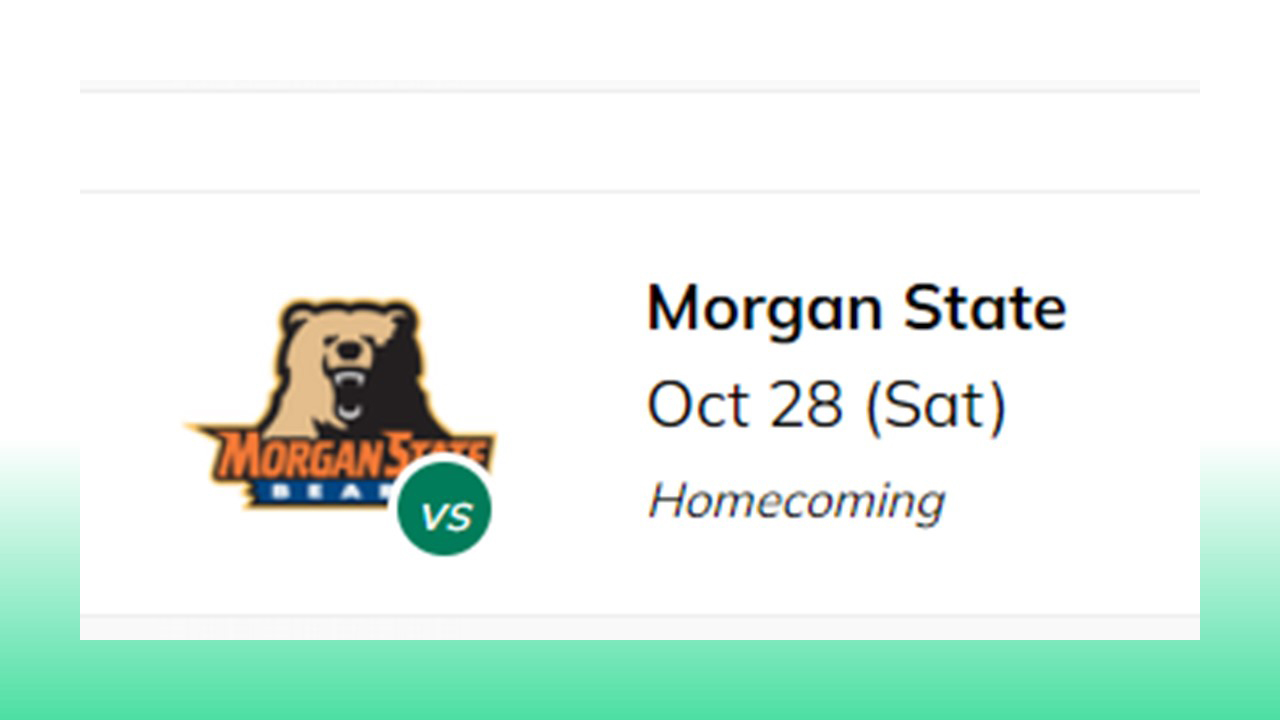Click the green VS badge icon
The height and width of the screenshot is (720, 1280).
444,510
